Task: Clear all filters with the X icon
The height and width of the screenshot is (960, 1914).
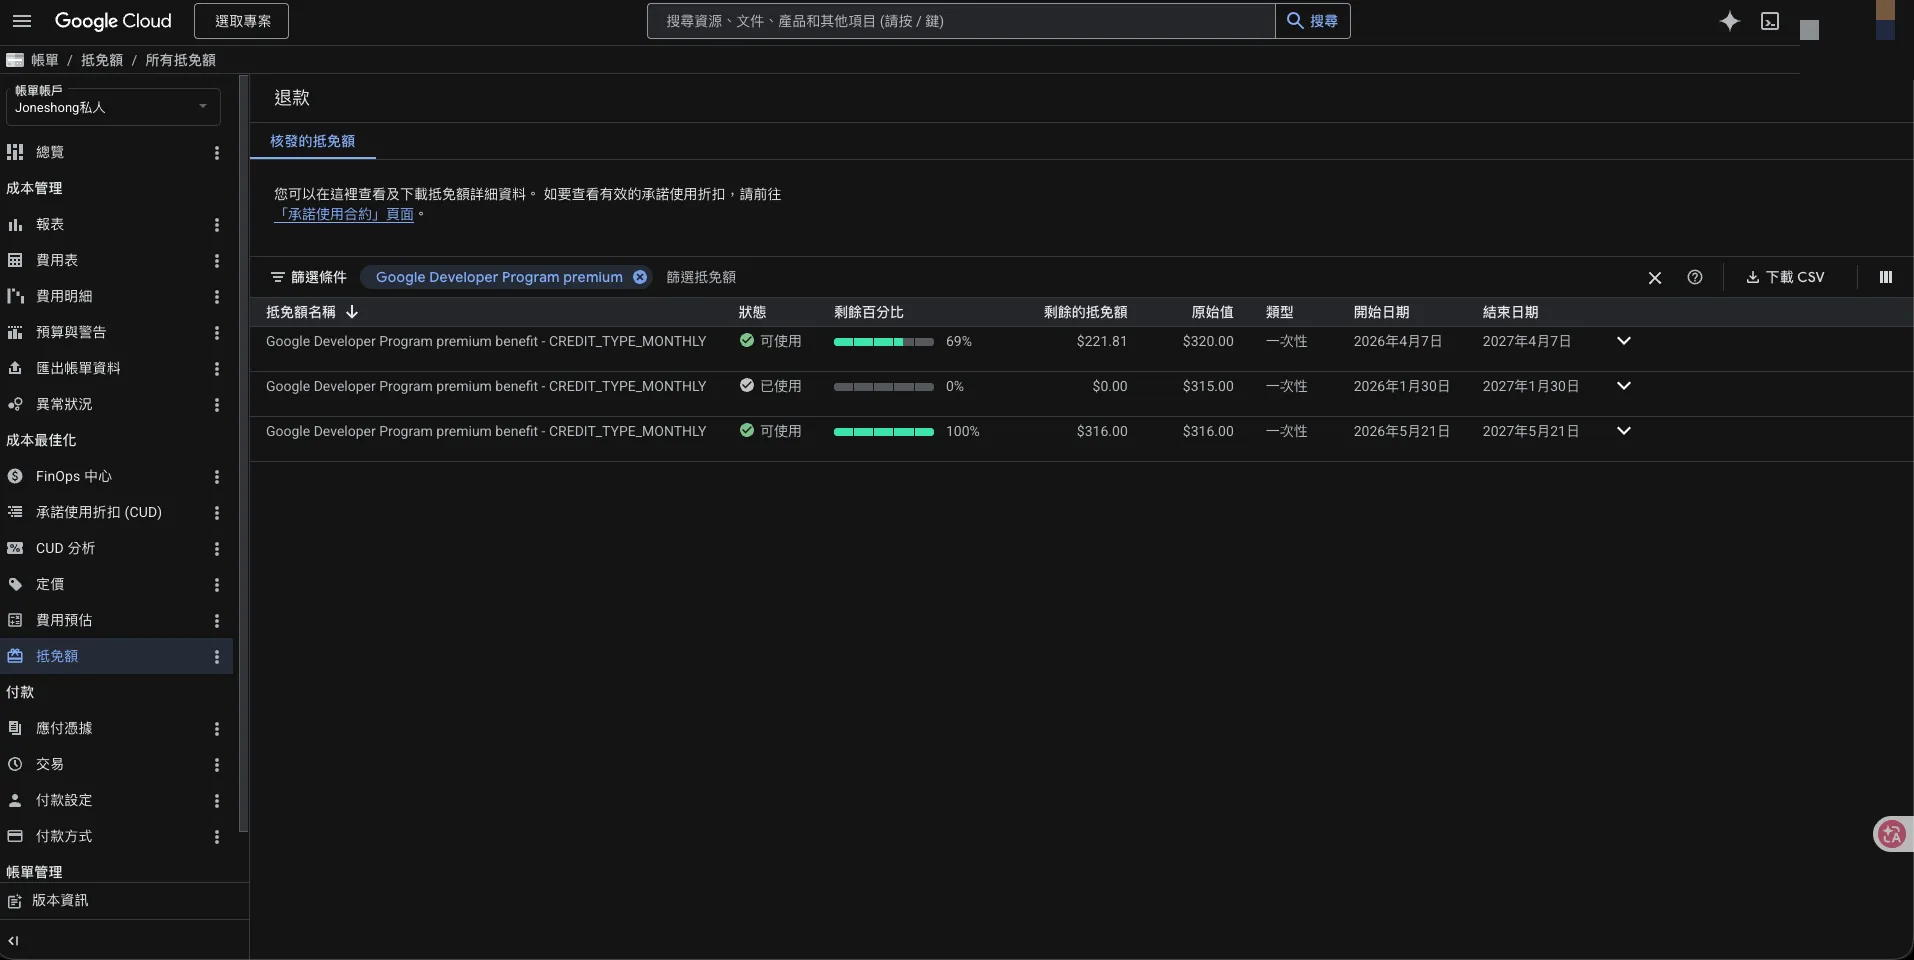Action: coord(1655,278)
